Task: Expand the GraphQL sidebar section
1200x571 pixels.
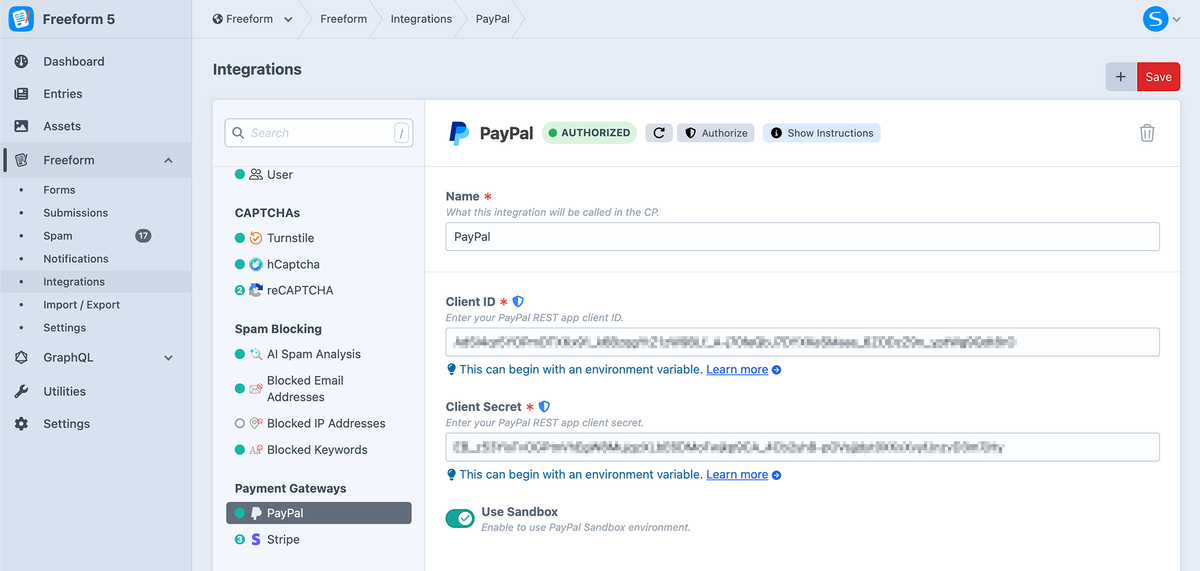Action: coord(168,358)
